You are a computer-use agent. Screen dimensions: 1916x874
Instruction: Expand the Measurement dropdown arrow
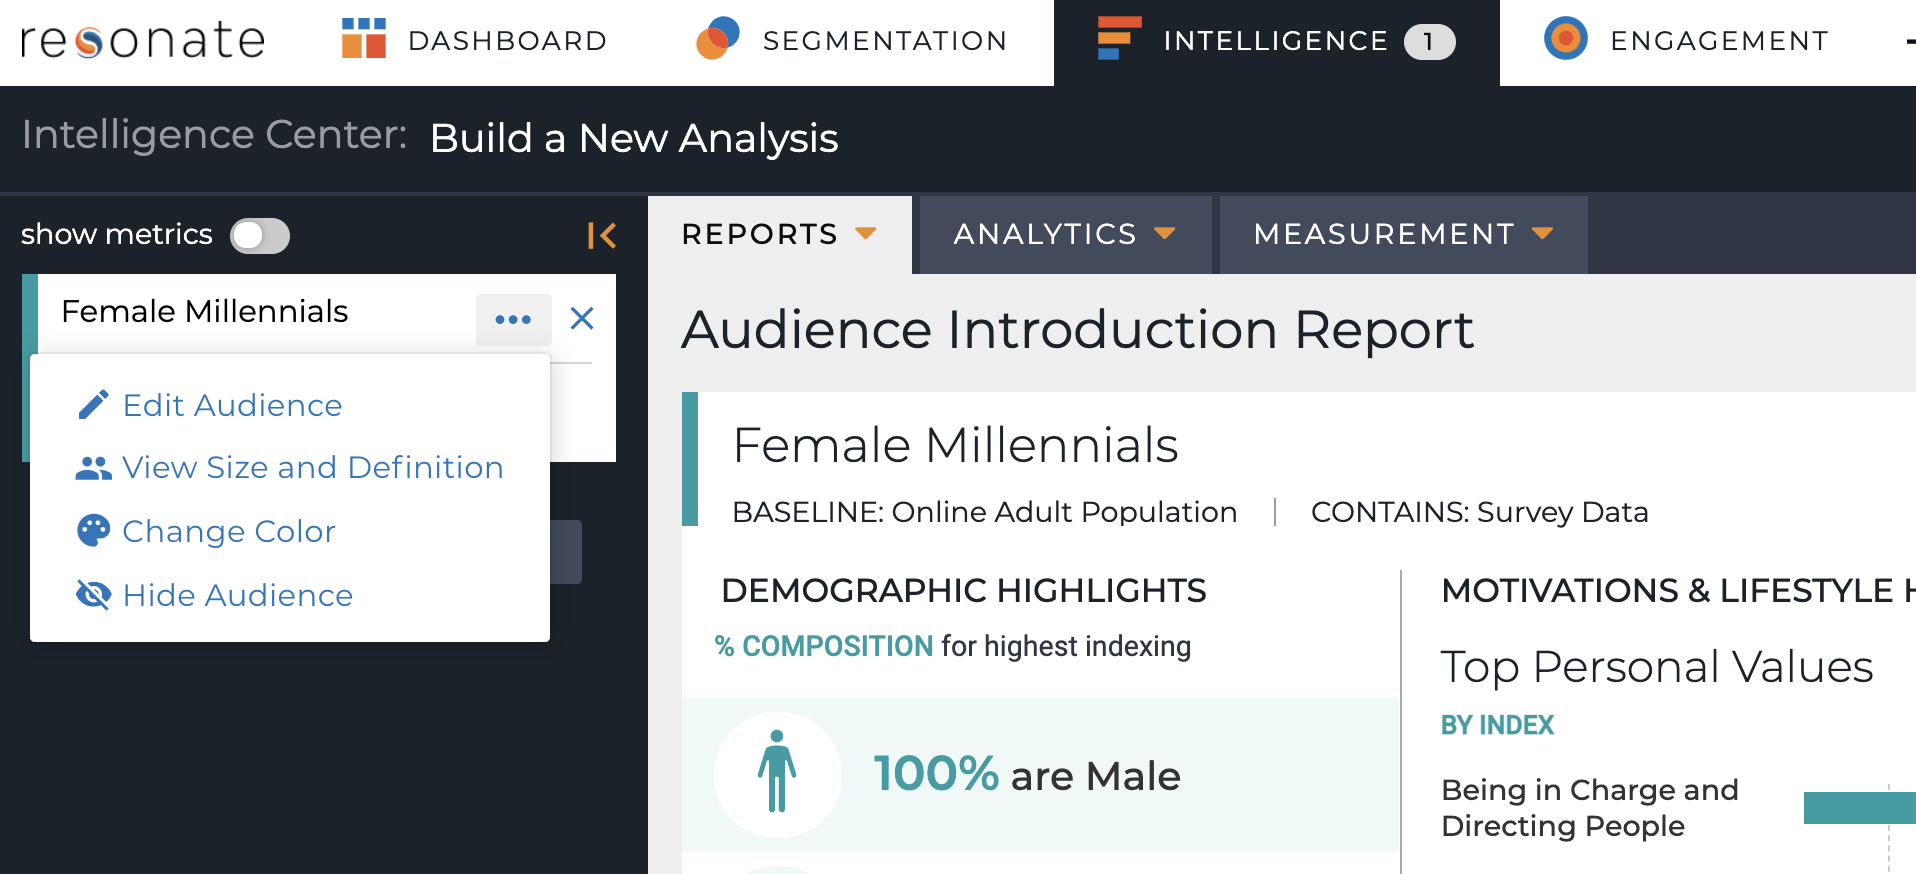(1543, 234)
